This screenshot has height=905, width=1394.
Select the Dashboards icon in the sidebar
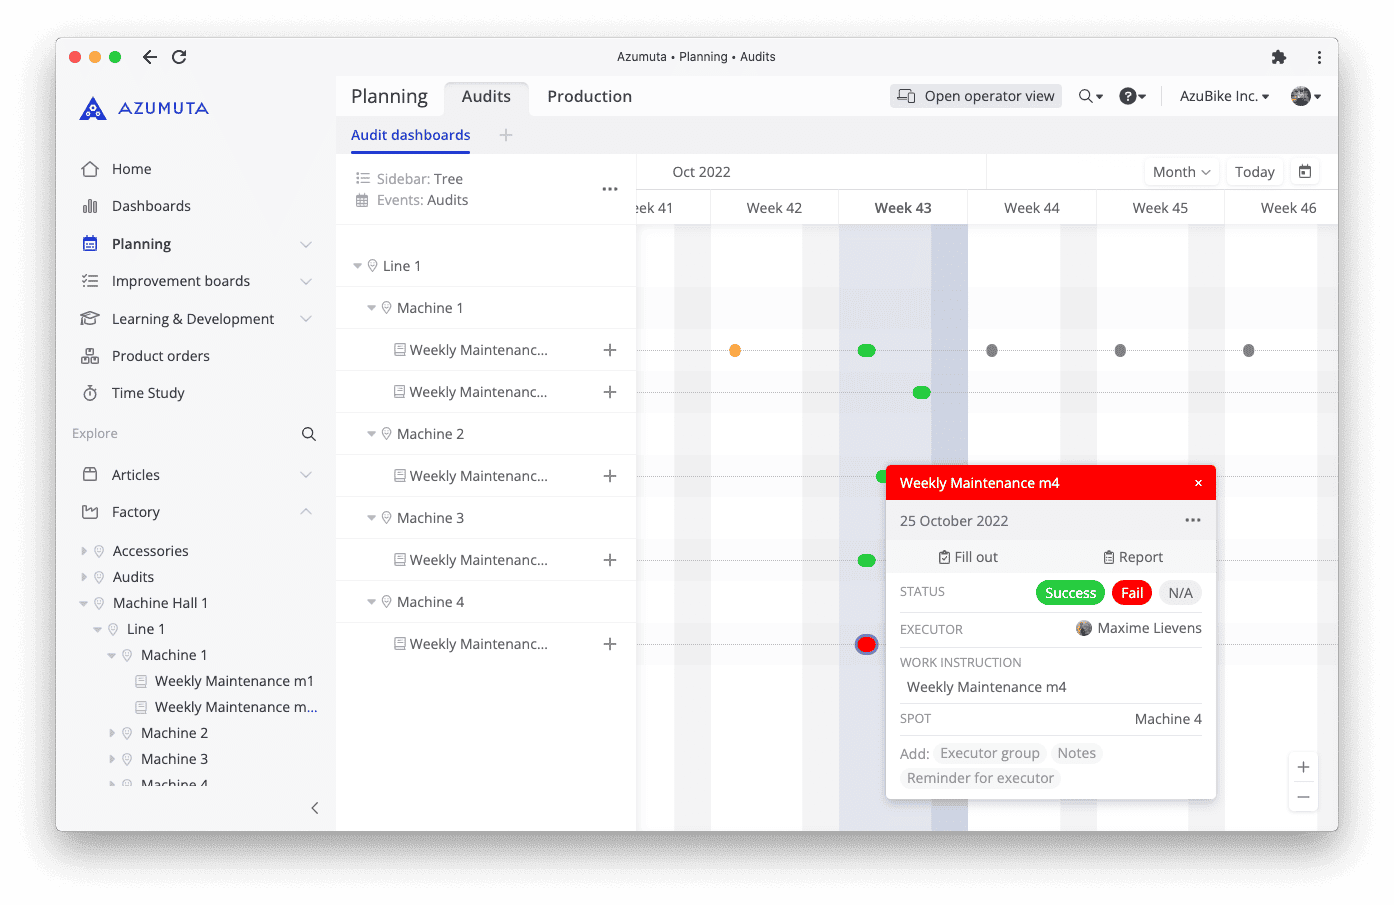pyautogui.click(x=91, y=206)
